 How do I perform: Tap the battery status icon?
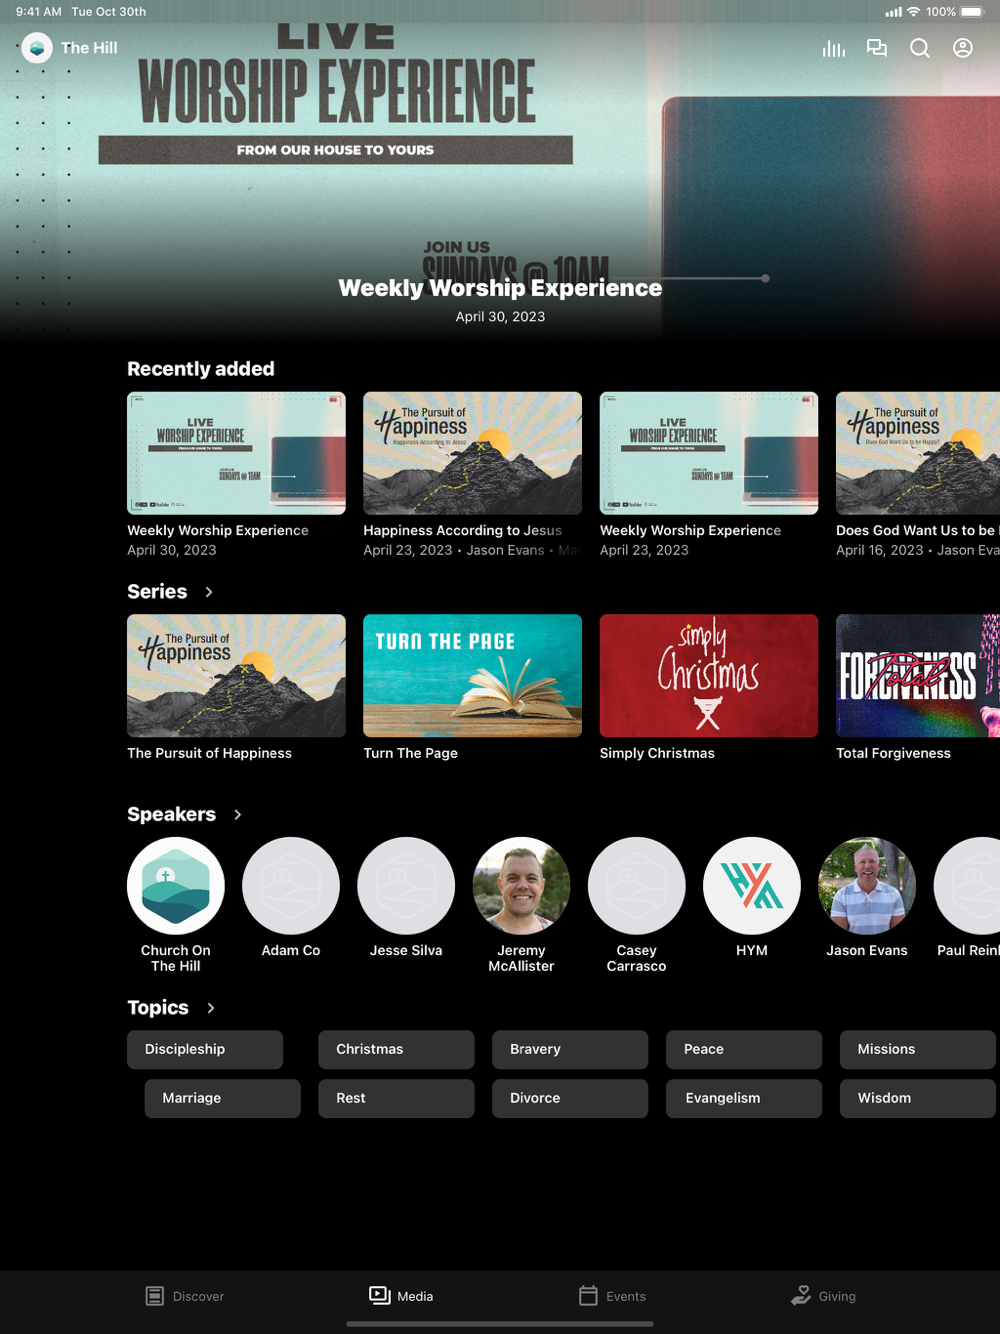click(x=972, y=12)
